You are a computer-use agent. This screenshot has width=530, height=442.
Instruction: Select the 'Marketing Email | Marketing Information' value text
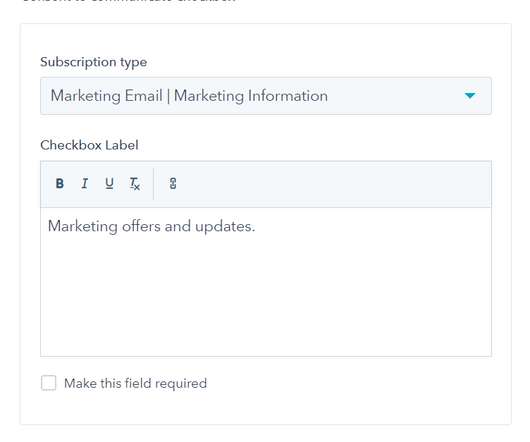189,96
